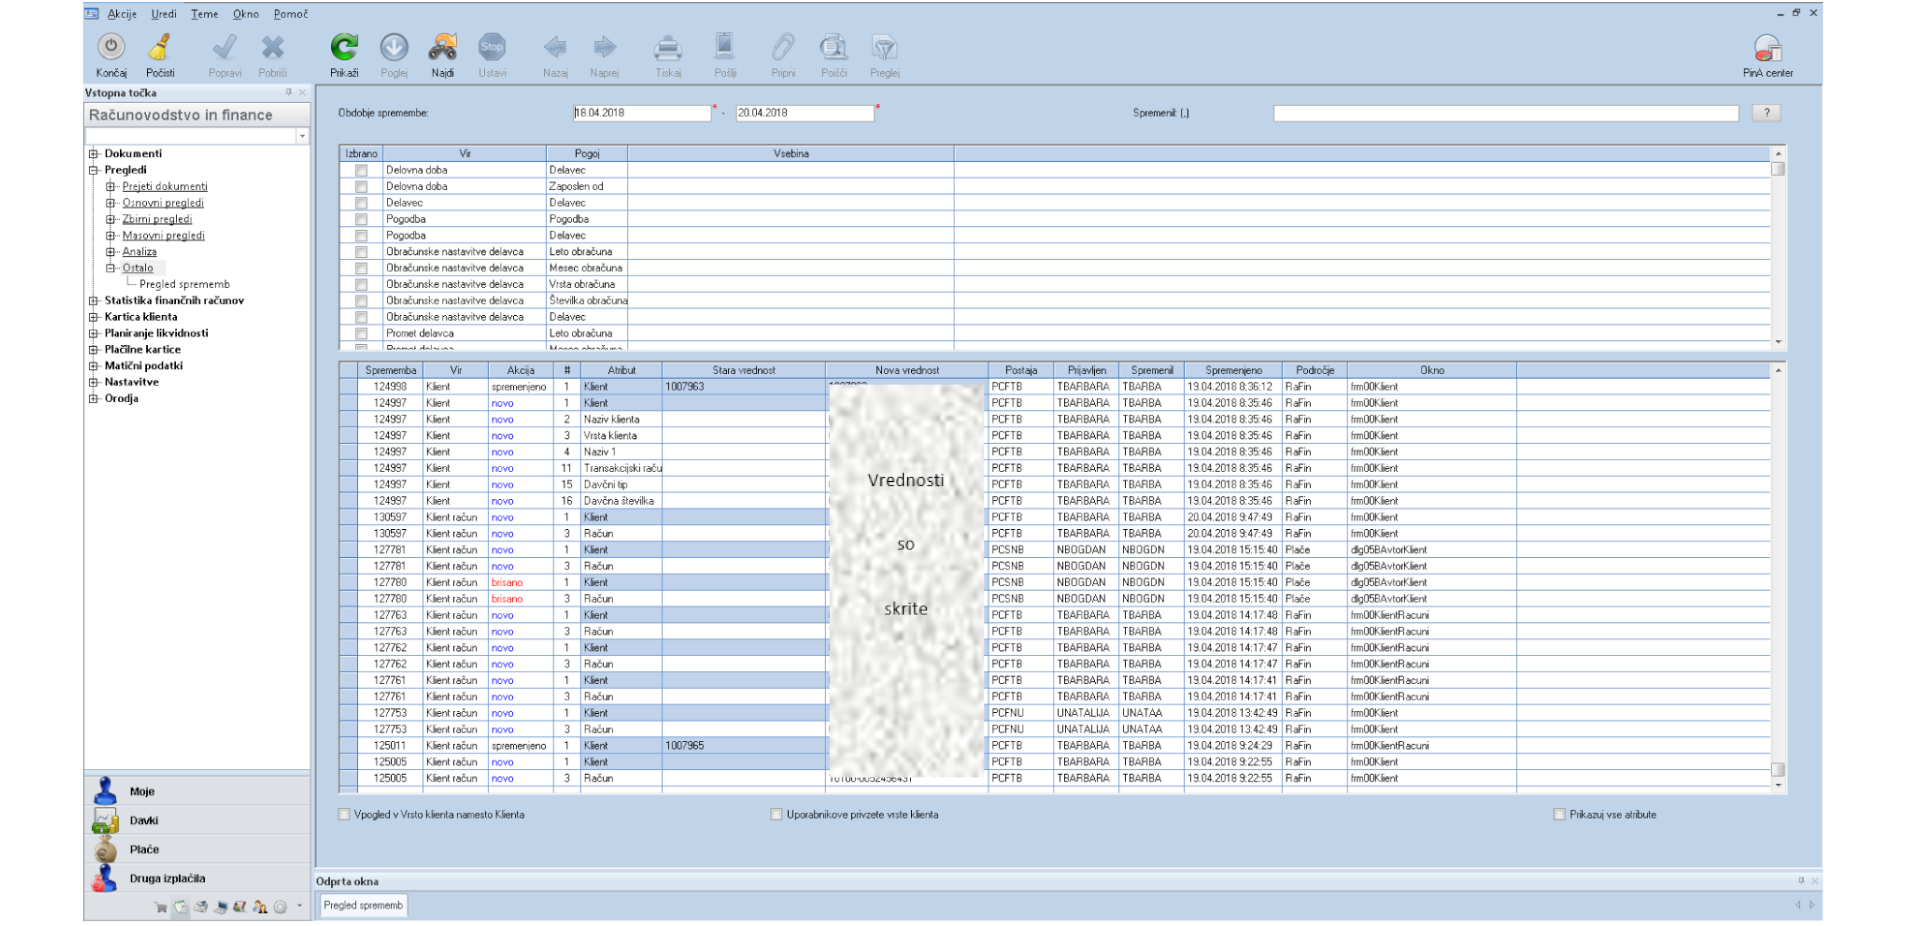Select Pregled sprememb tree item
The height and width of the screenshot is (926, 1914).
point(185,285)
